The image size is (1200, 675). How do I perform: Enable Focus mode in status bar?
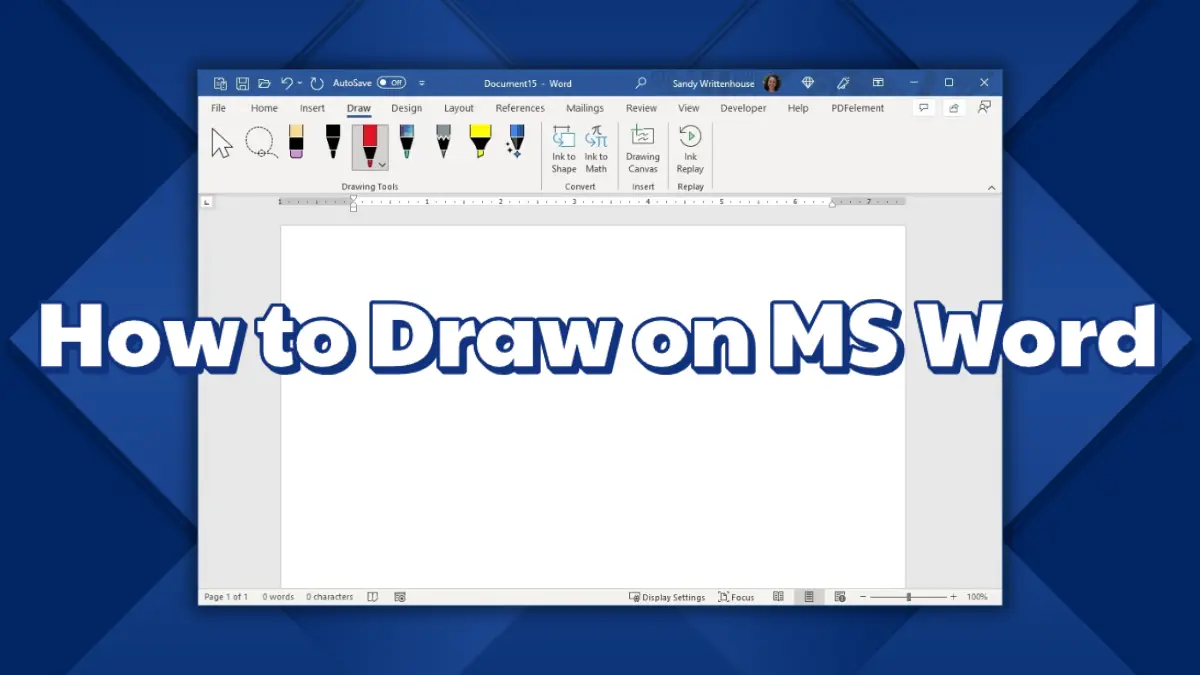tap(736, 597)
